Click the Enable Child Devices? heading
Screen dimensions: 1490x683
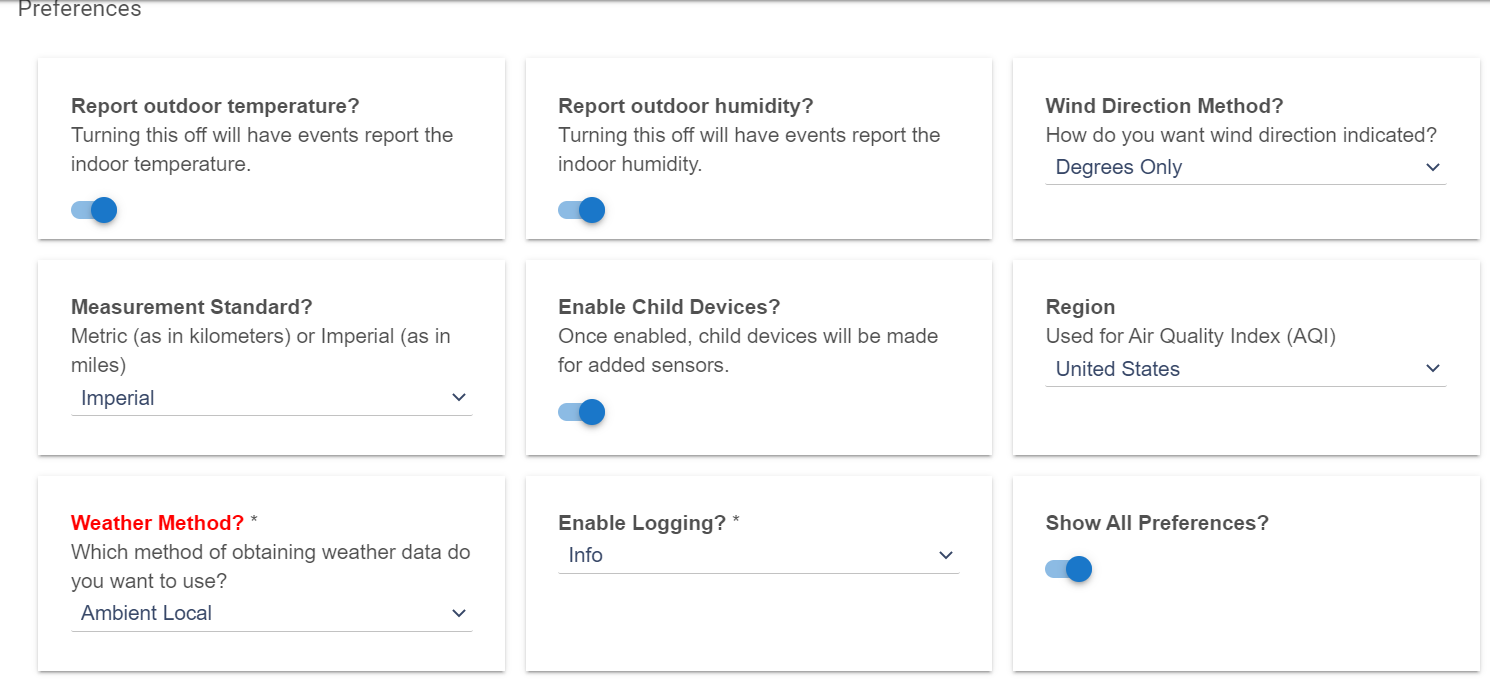click(x=669, y=307)
